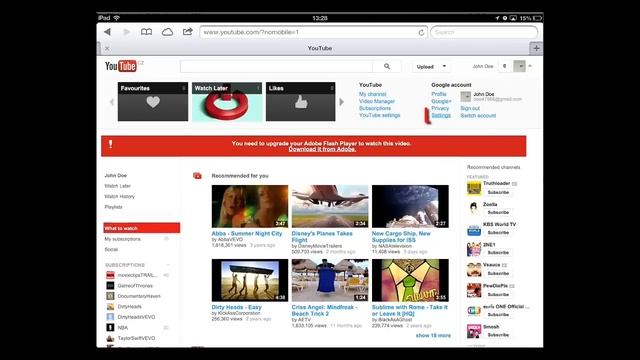Open a new tab with plus button
Viewport: 640px width, 360px height.
(536, 48)
